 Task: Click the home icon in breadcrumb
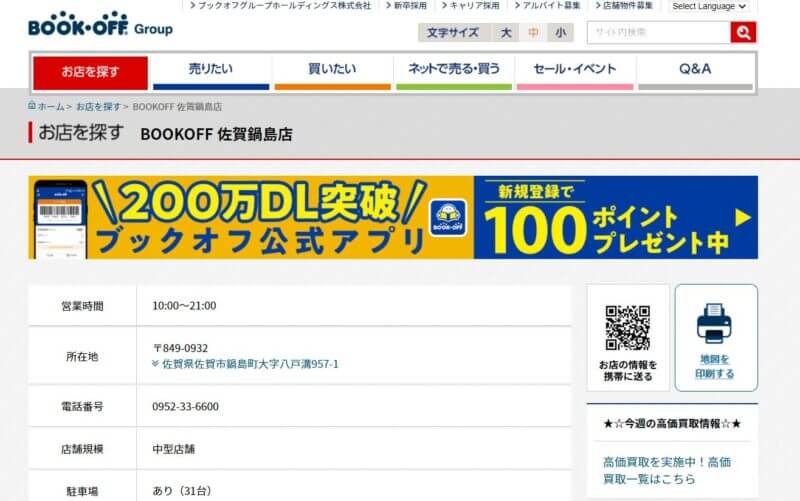(x=33, y=106)
